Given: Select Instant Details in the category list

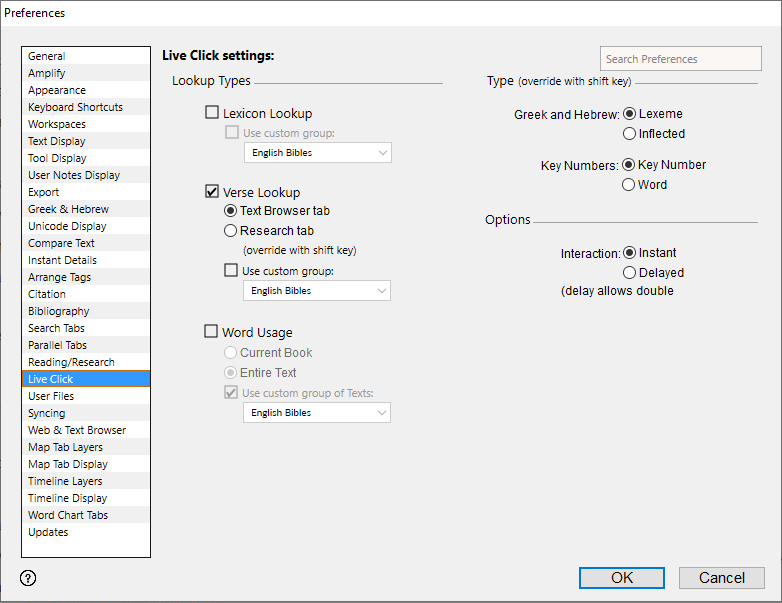Looking at the screenshot, I should click(62, 260).
